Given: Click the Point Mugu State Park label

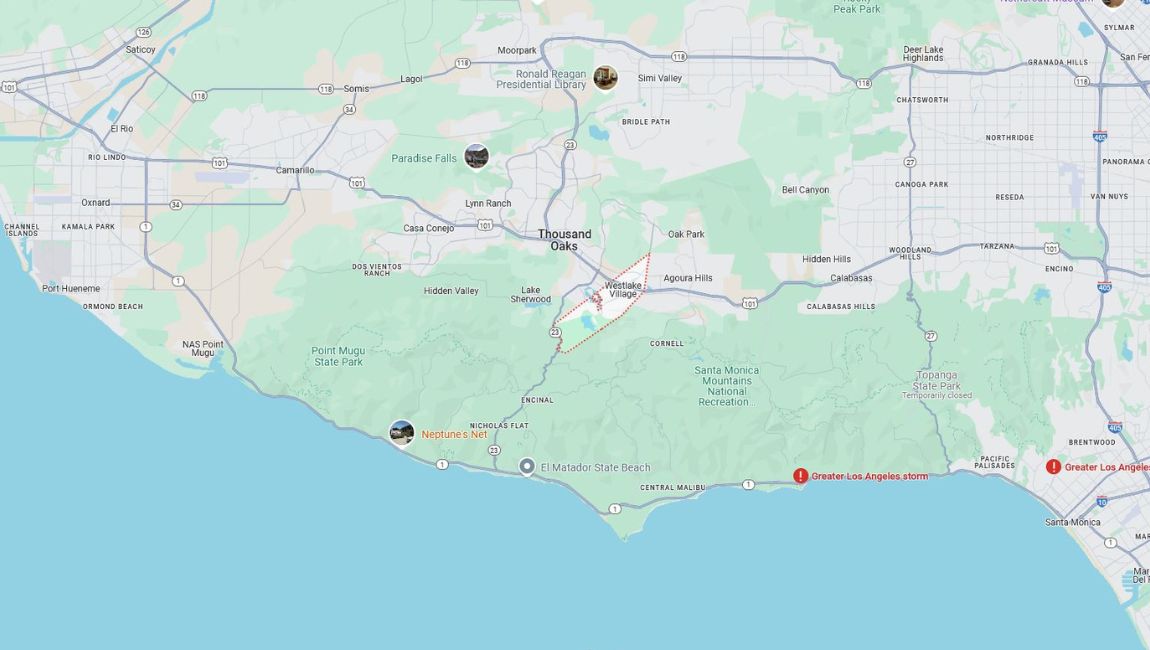Looking at the screenshot, I should pos(338,357).
